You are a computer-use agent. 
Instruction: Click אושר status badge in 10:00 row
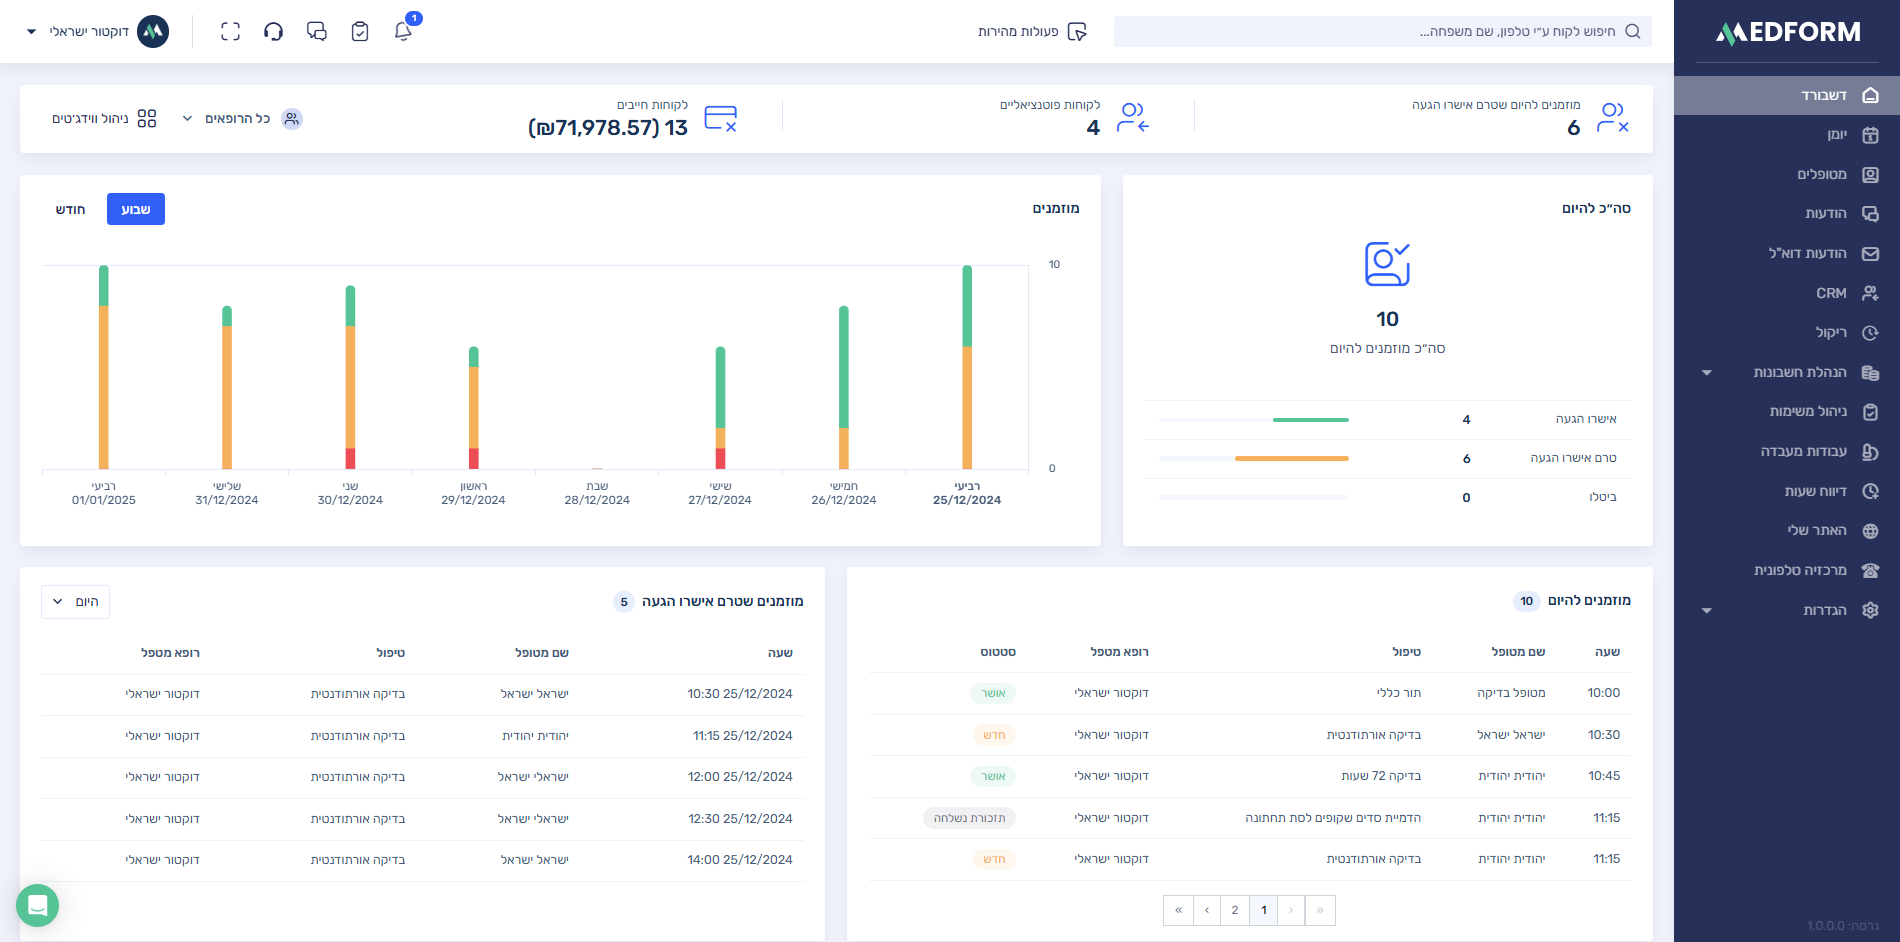(993, 693)
